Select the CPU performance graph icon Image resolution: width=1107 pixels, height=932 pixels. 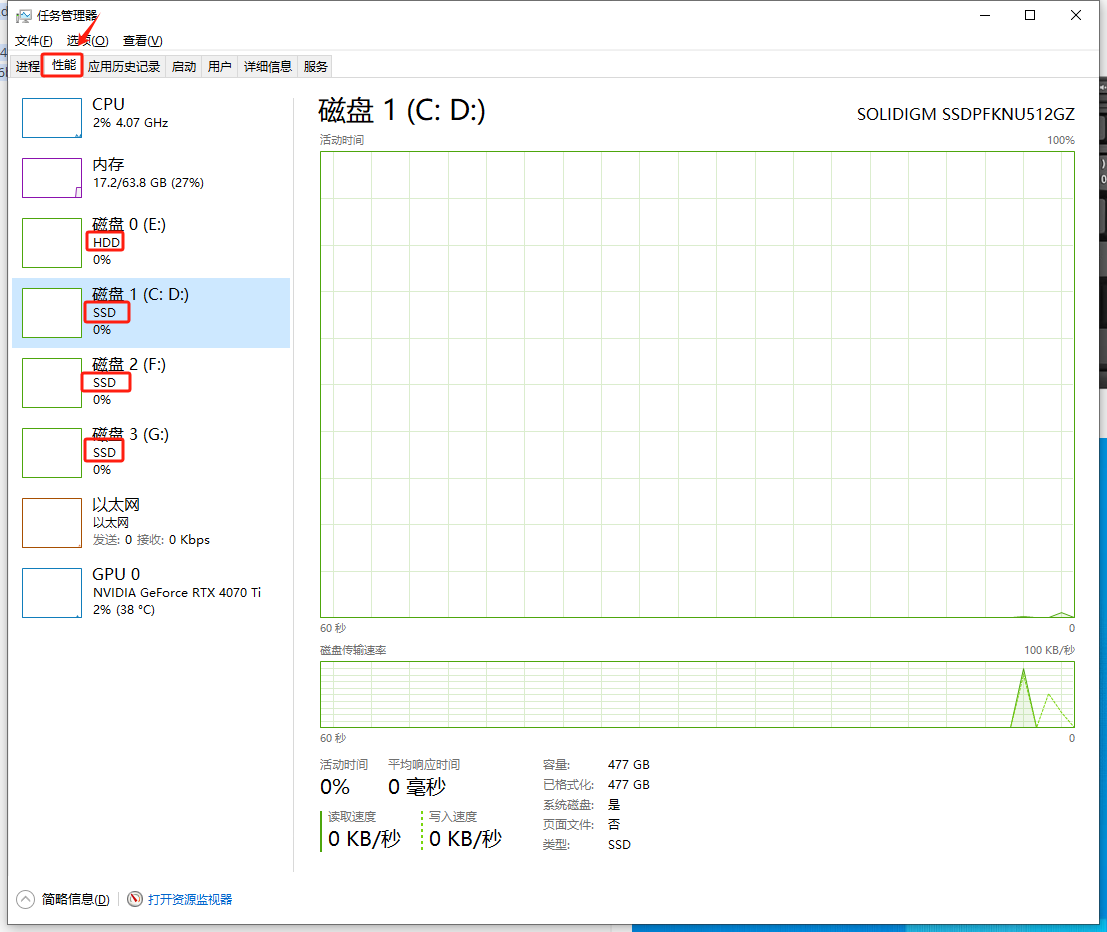51,117
